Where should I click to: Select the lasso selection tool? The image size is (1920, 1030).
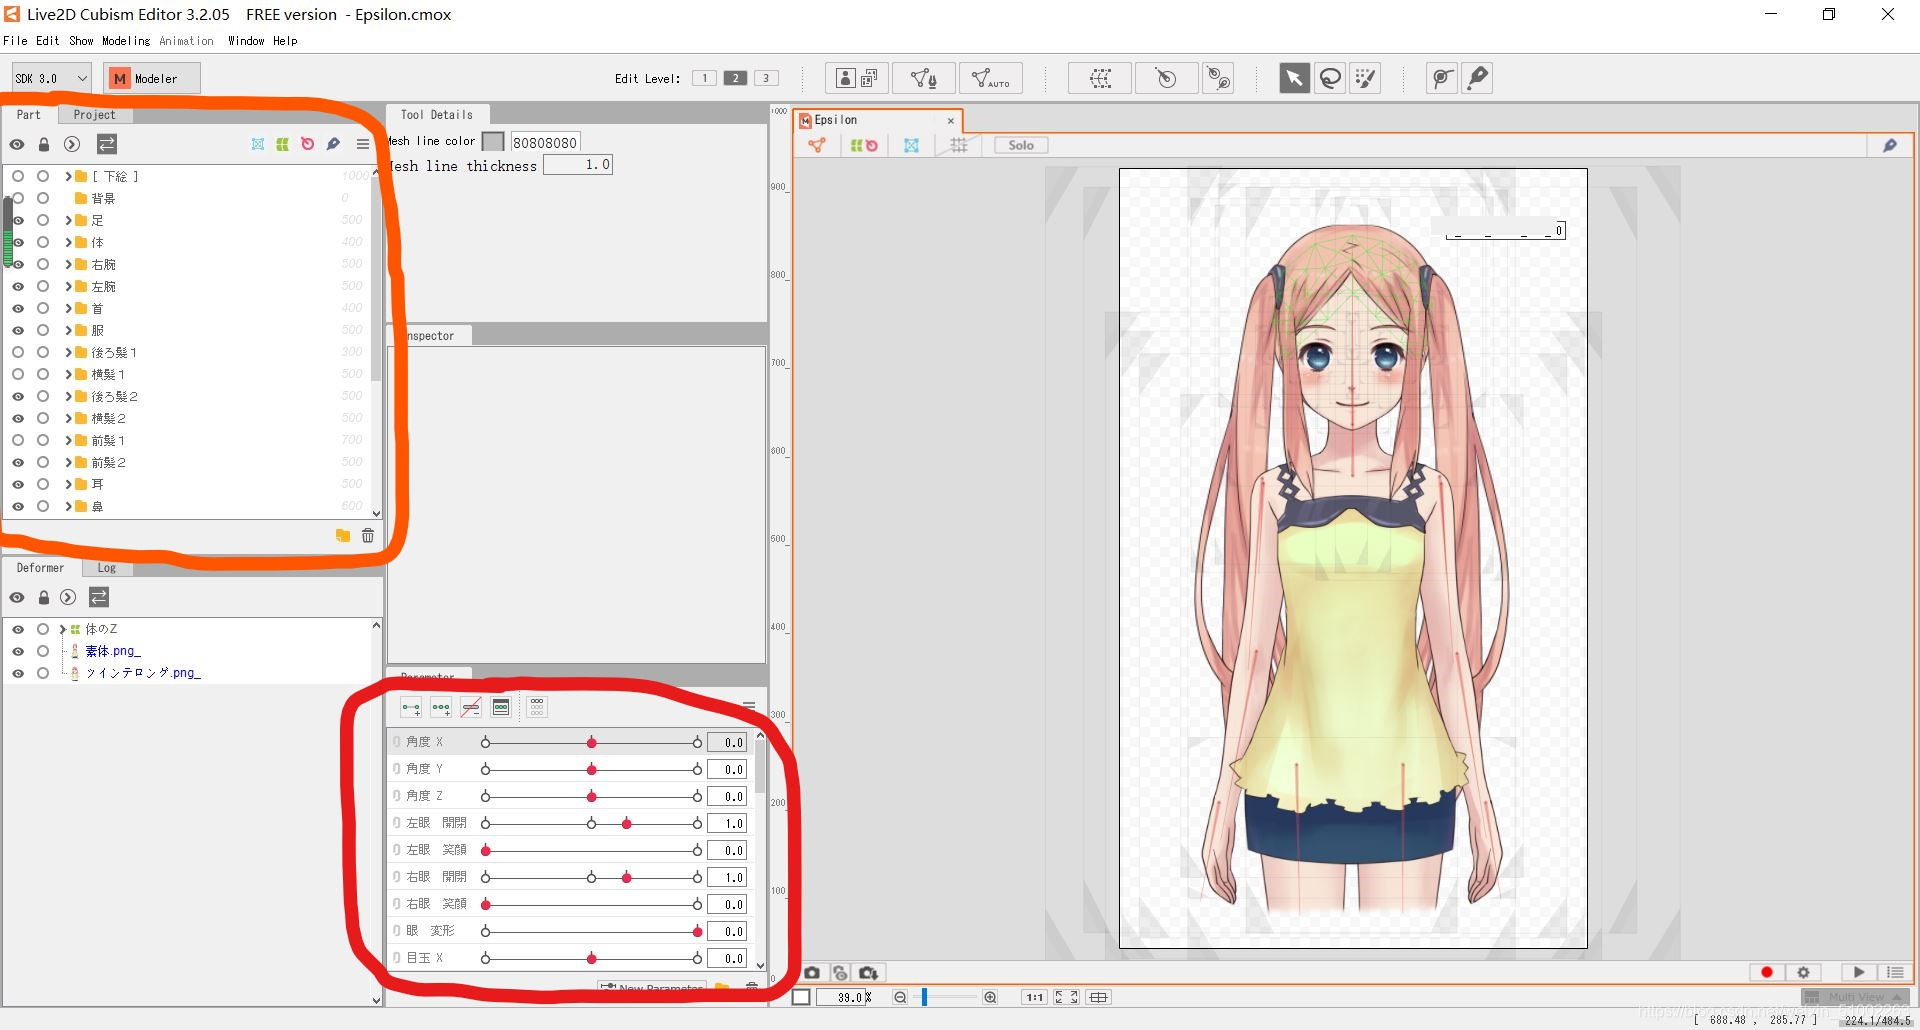[1330, 78]
